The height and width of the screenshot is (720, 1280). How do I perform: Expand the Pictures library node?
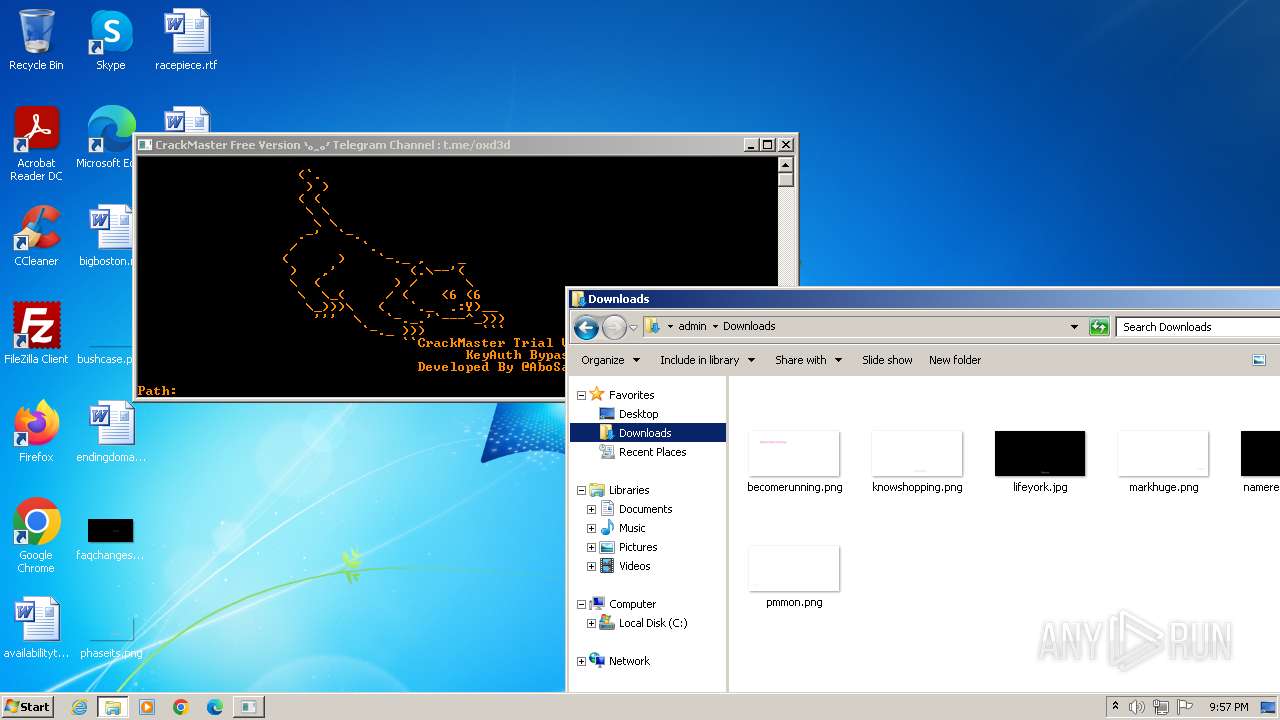click(591, 547)
